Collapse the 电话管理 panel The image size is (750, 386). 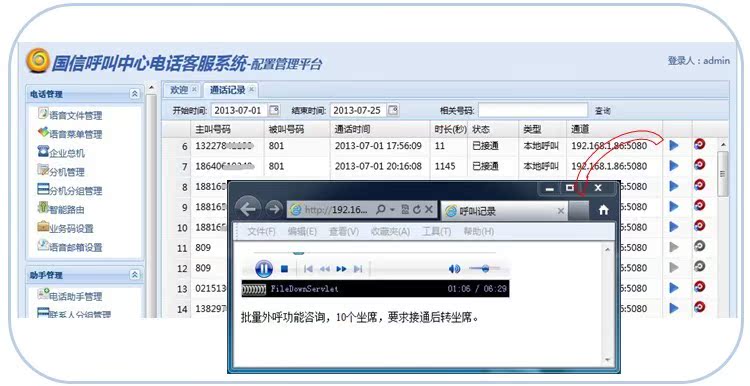click(135, 94)
